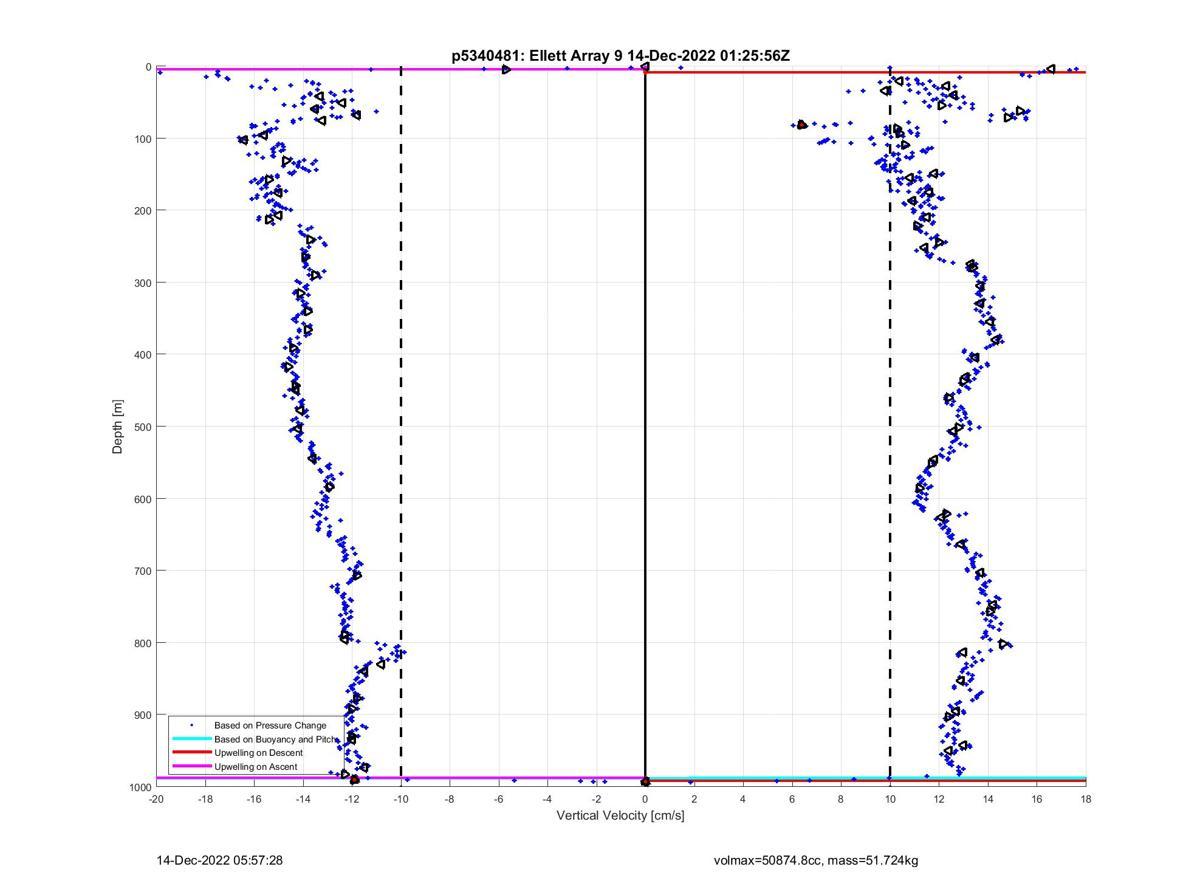Click the '700' depth axis tick label

(143, 570)
